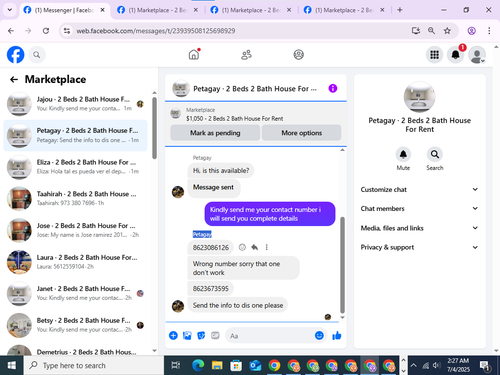This screenshot has height=375, width=500.
Task: Switch to the fourth Marketplace browser tab
Action: point(344,10)
